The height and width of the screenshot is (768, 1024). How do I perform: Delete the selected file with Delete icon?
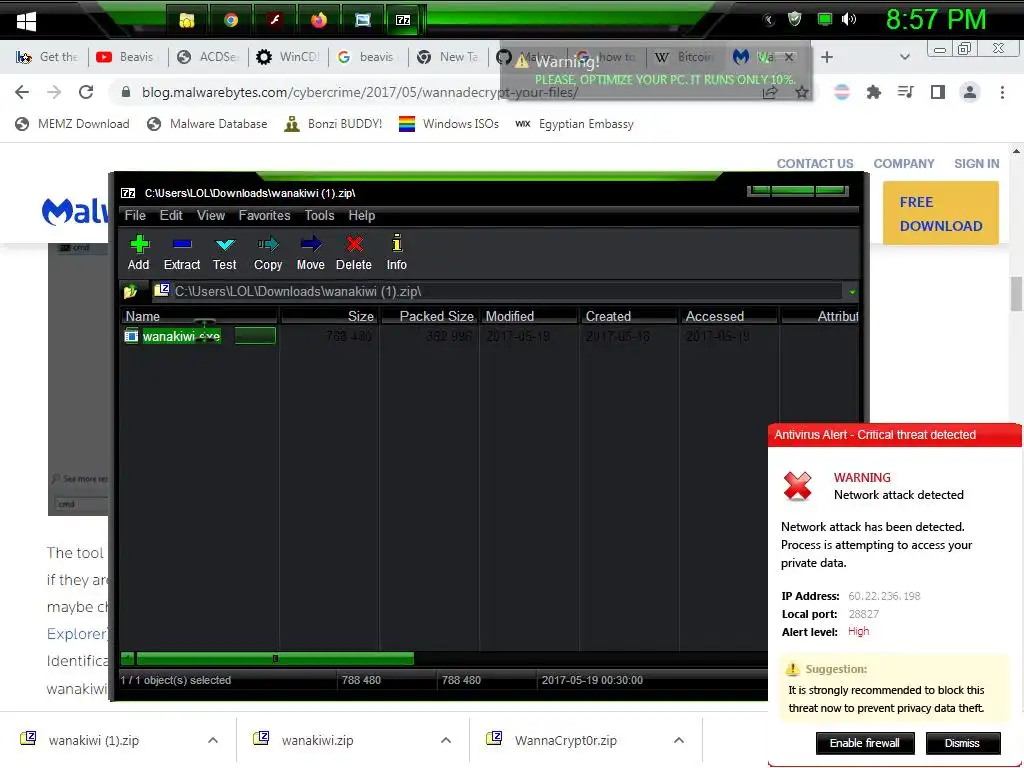point(353,252)
